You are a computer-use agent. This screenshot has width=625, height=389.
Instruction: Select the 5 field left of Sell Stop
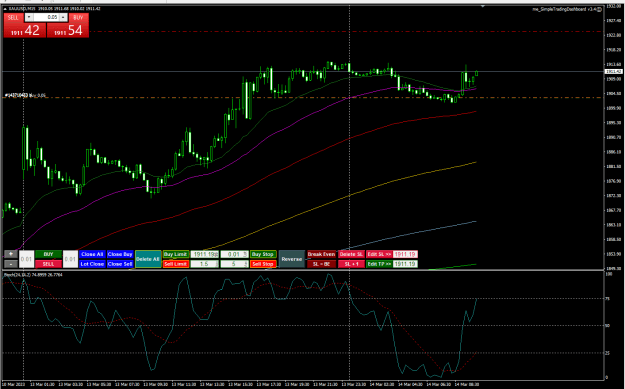pos(234,264)
